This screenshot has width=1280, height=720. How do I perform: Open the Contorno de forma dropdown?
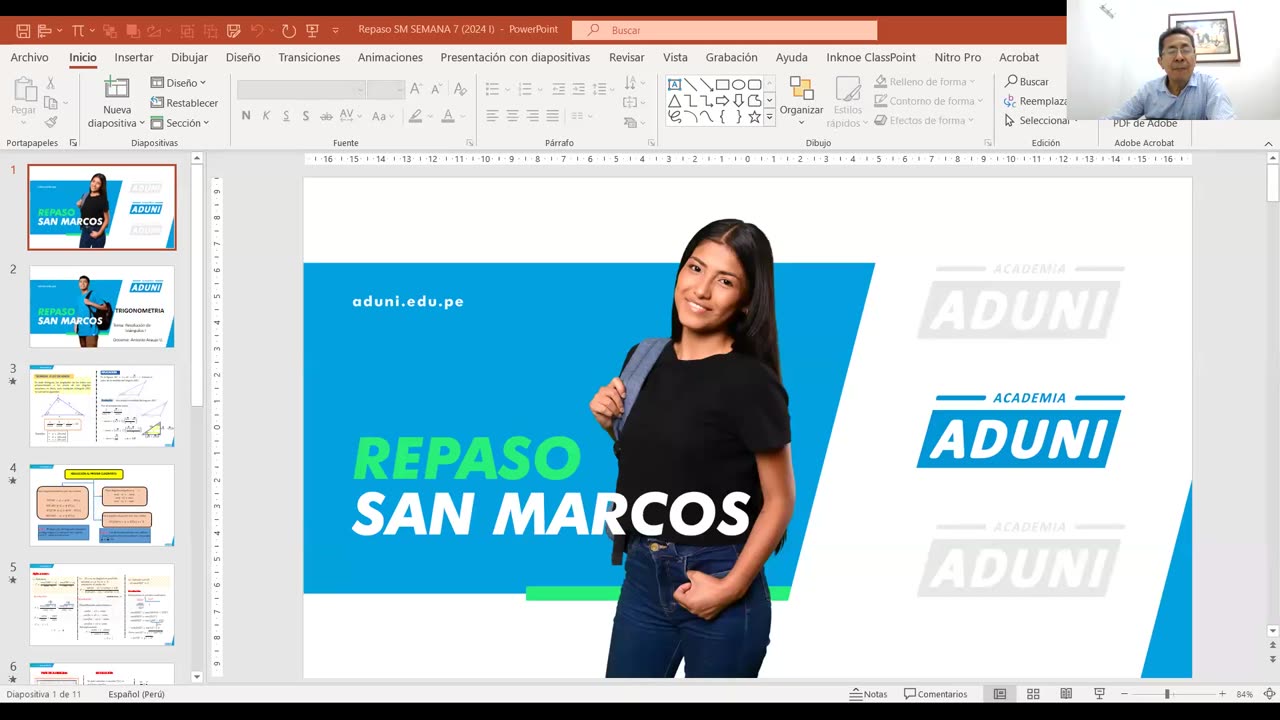(929, 101)
